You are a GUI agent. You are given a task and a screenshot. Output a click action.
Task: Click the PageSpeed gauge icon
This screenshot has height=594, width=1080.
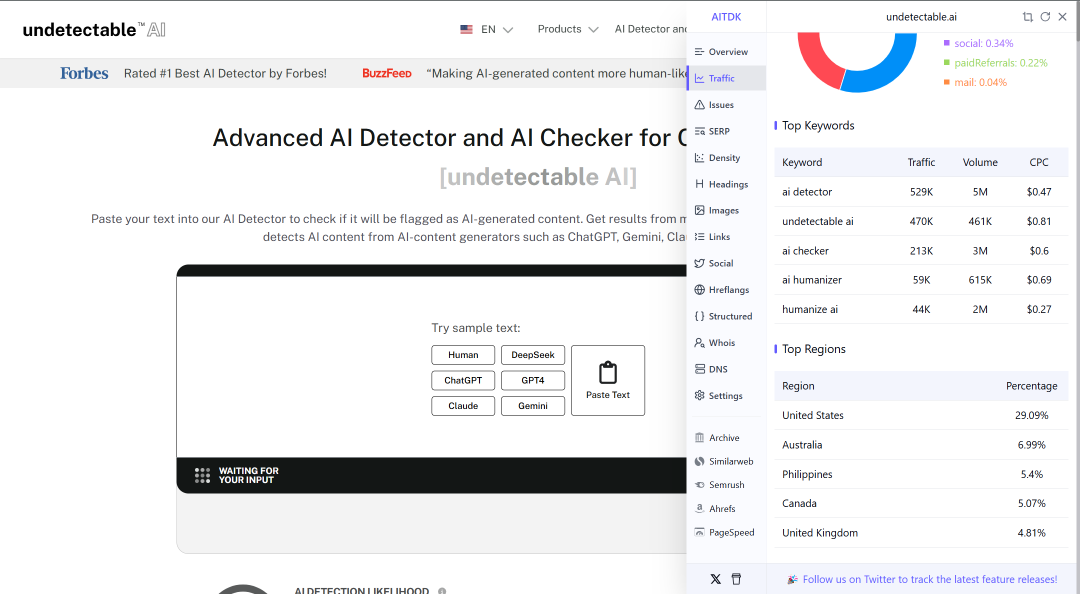coord(700,533)
